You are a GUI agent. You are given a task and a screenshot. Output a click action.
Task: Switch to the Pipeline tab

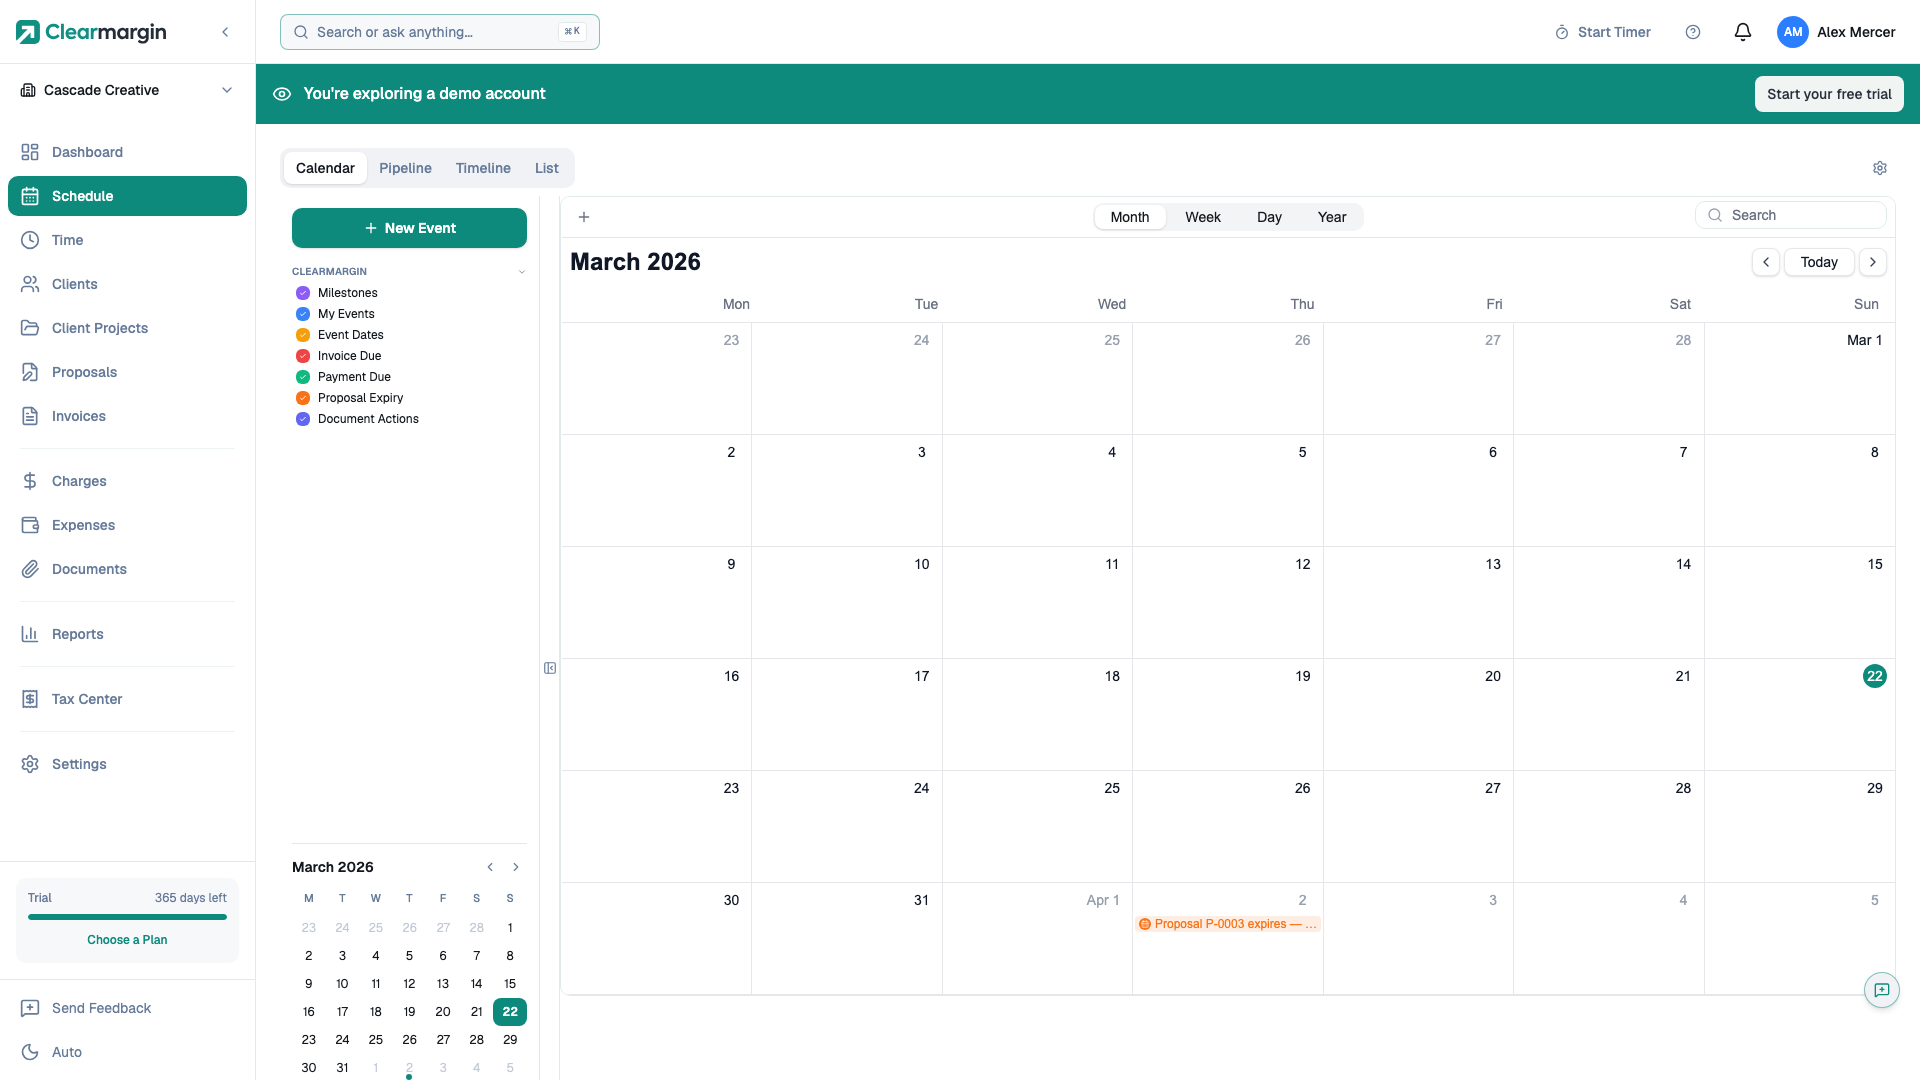pos(405,168)
